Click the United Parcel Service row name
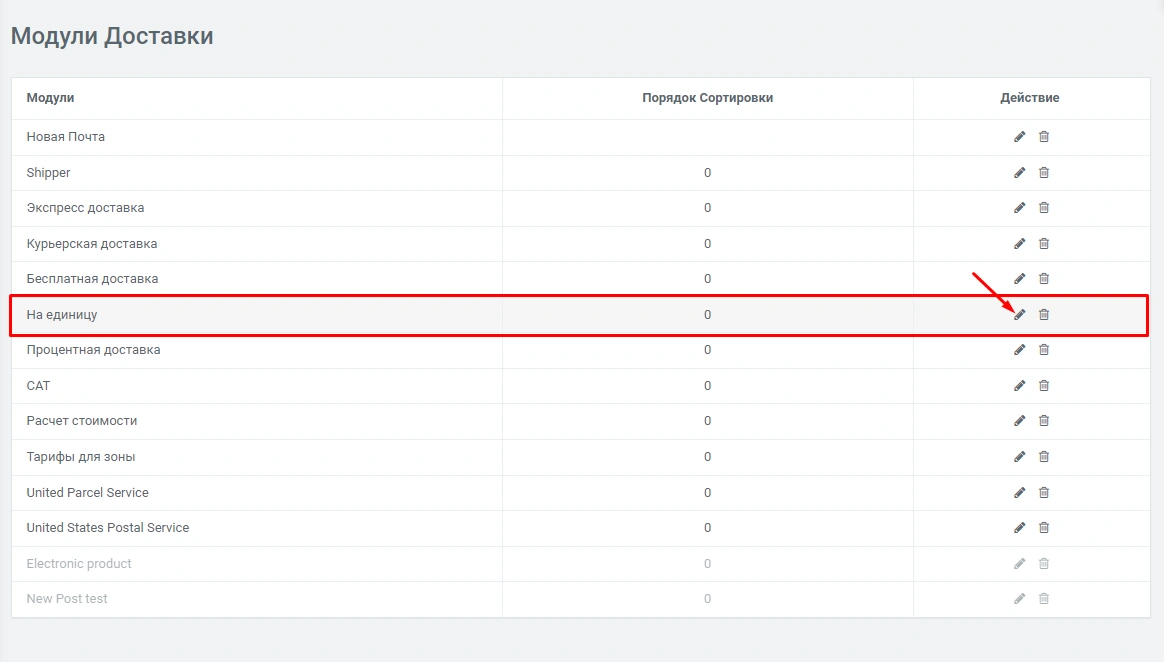This screenshot has width=1164, height=662. [87, 493]
